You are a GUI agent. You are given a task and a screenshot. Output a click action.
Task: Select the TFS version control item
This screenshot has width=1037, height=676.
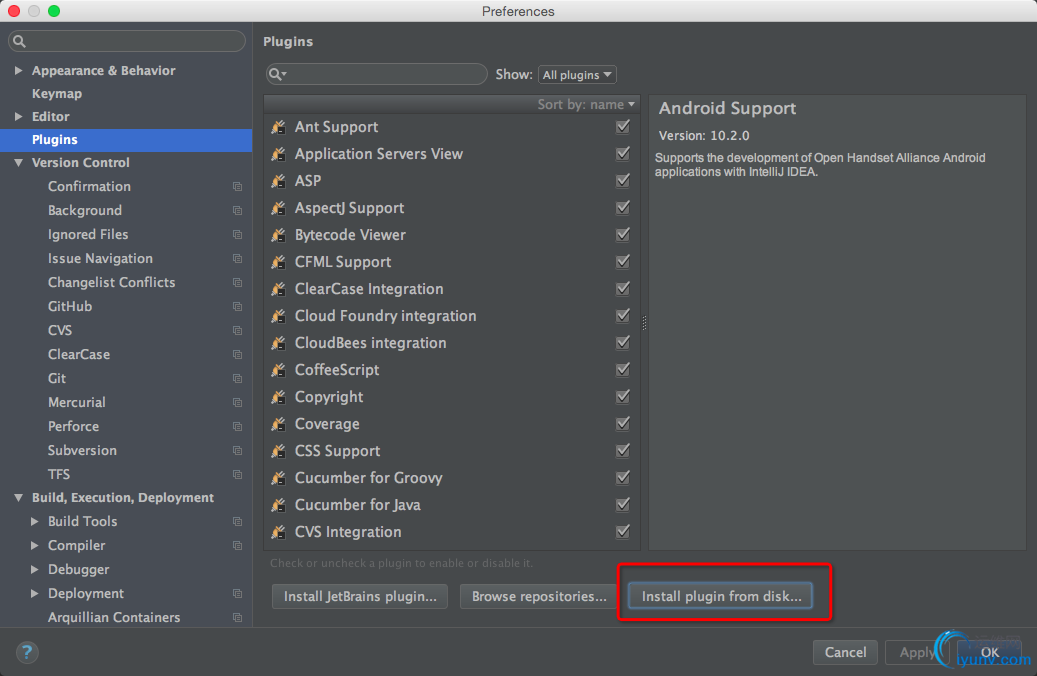point(59,474)
